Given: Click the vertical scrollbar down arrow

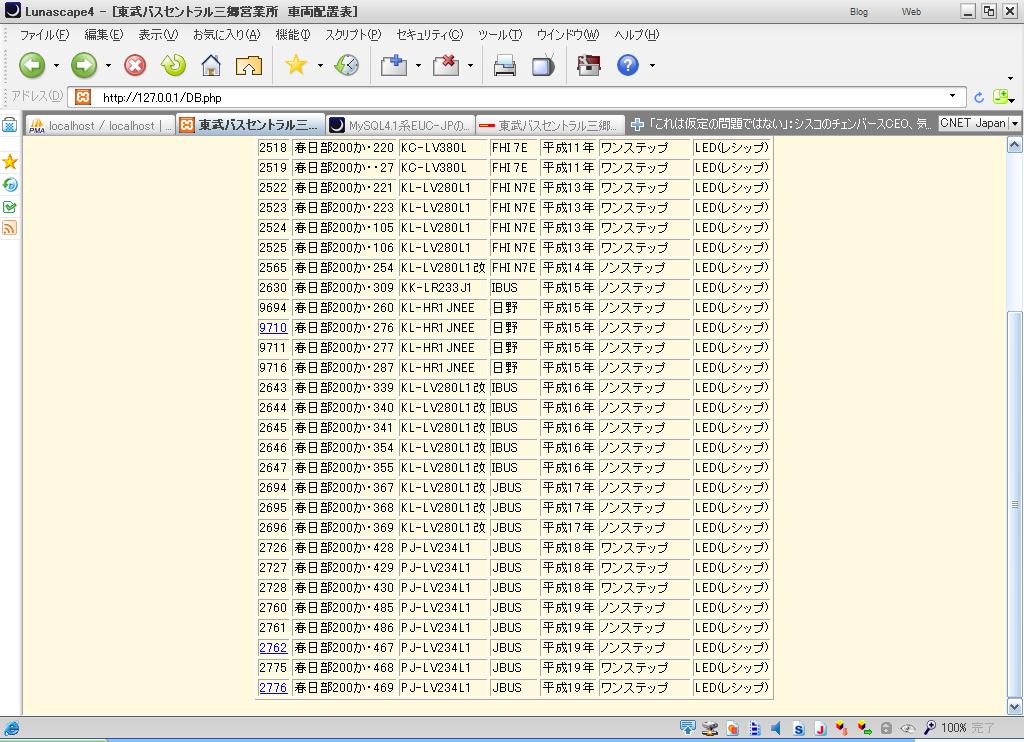Looking at the screenshot, I should [1014, 706].
